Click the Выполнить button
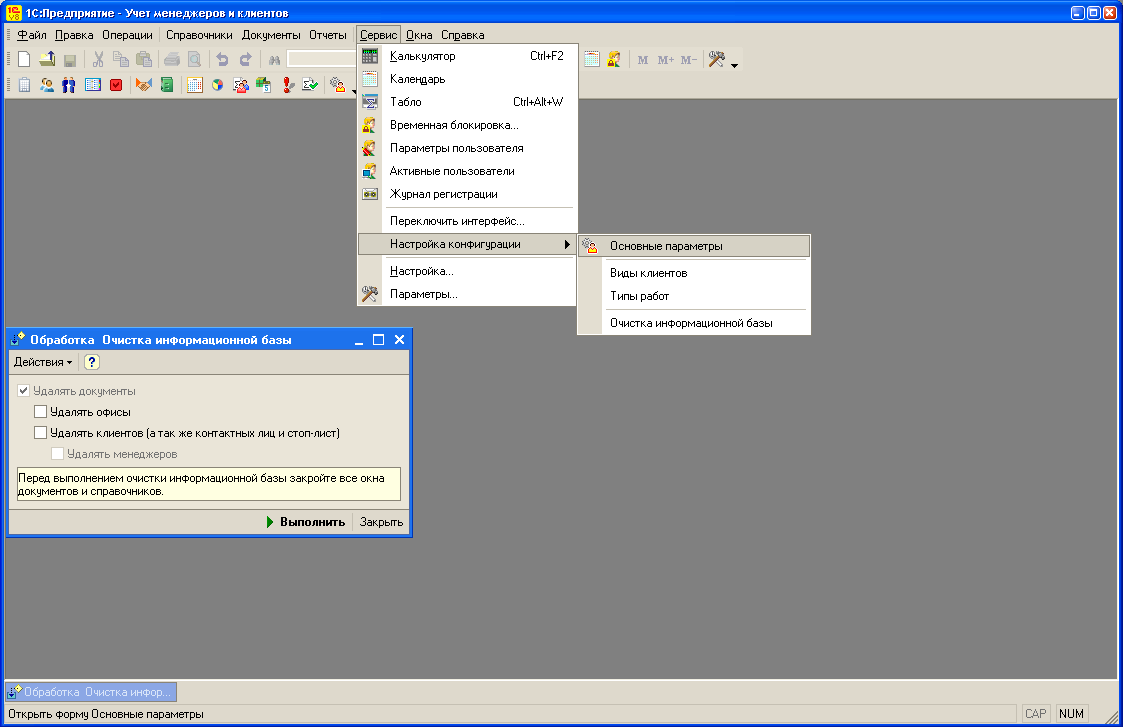This screenshot has width=1123, height=727. [x=306, y=522]
